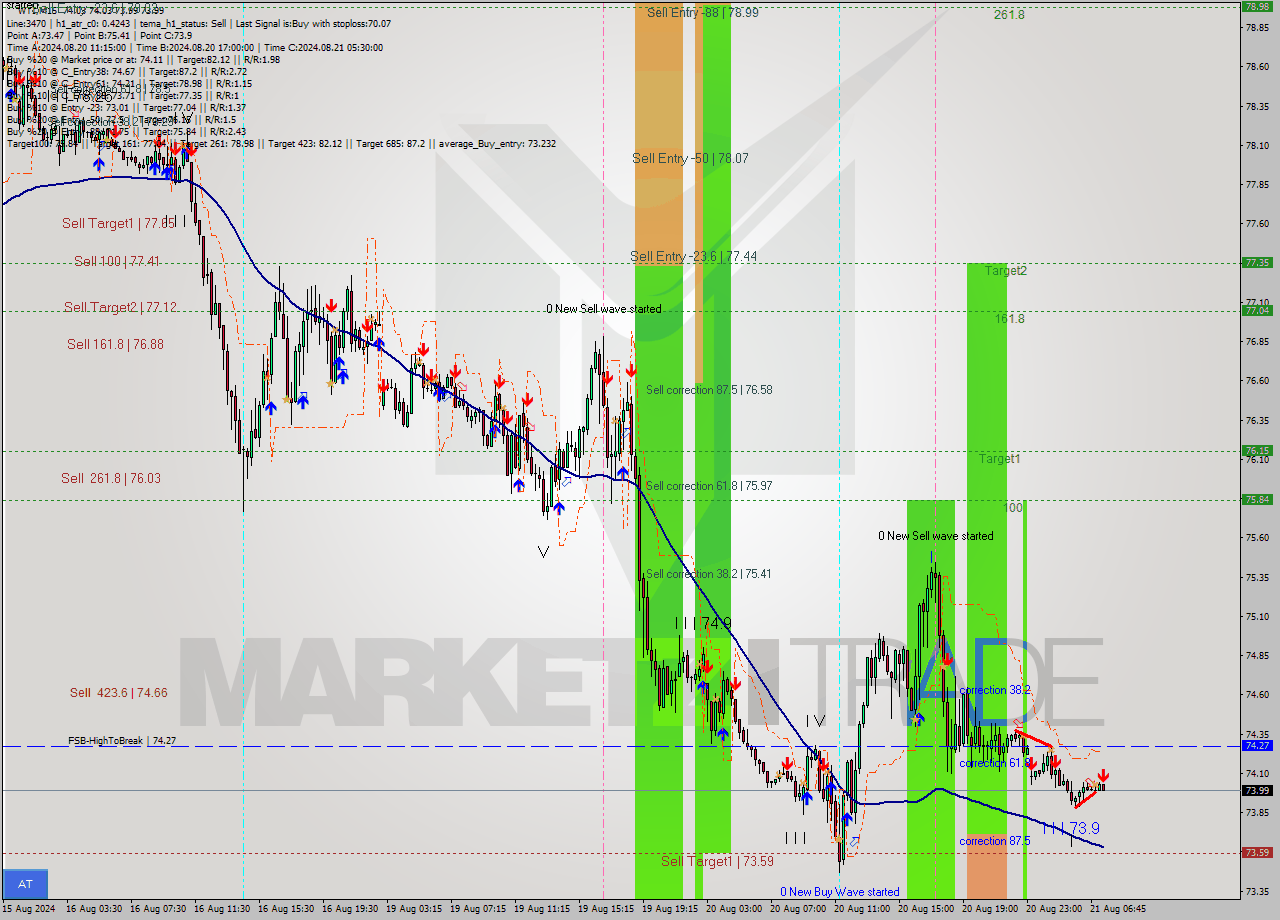This screenshot has width=1280, height=920.
Task: Click the 'Sell Target2 | 77.12' label
Action: coord(120,307)
